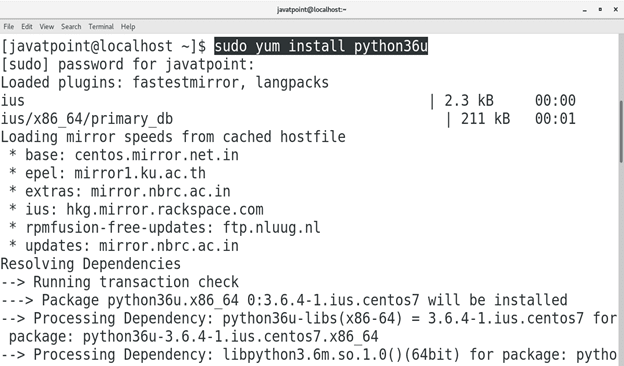
Task: Click the prompt [javatpoint@localhost ~]$
Action: 103,46
